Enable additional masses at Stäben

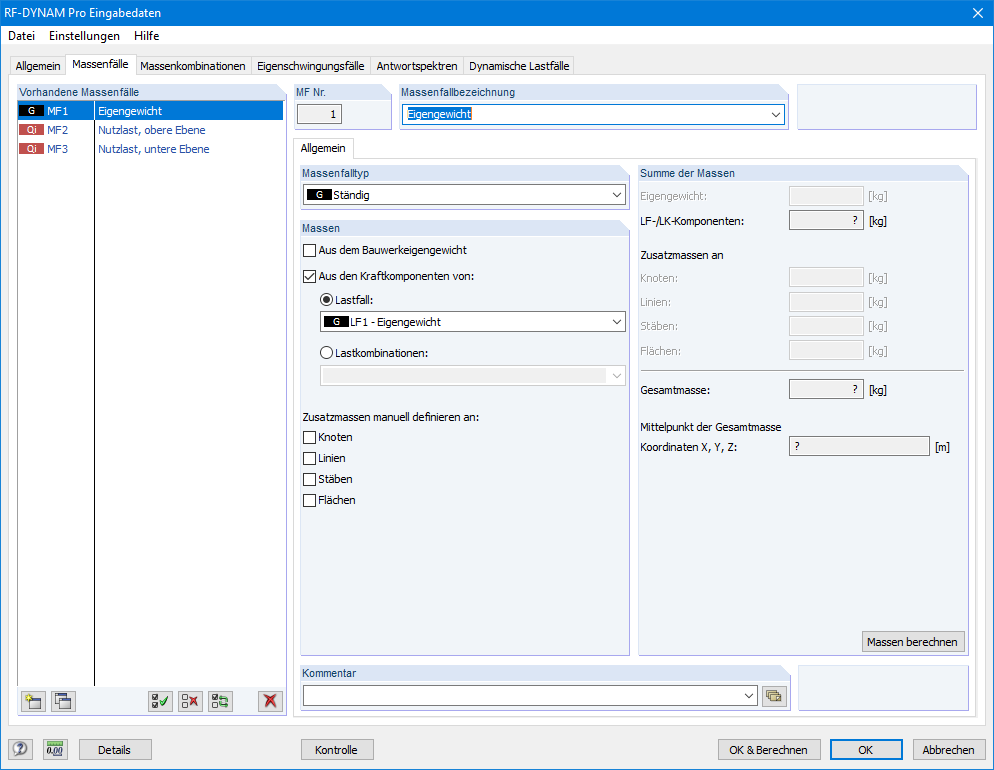tap(309, 479)
